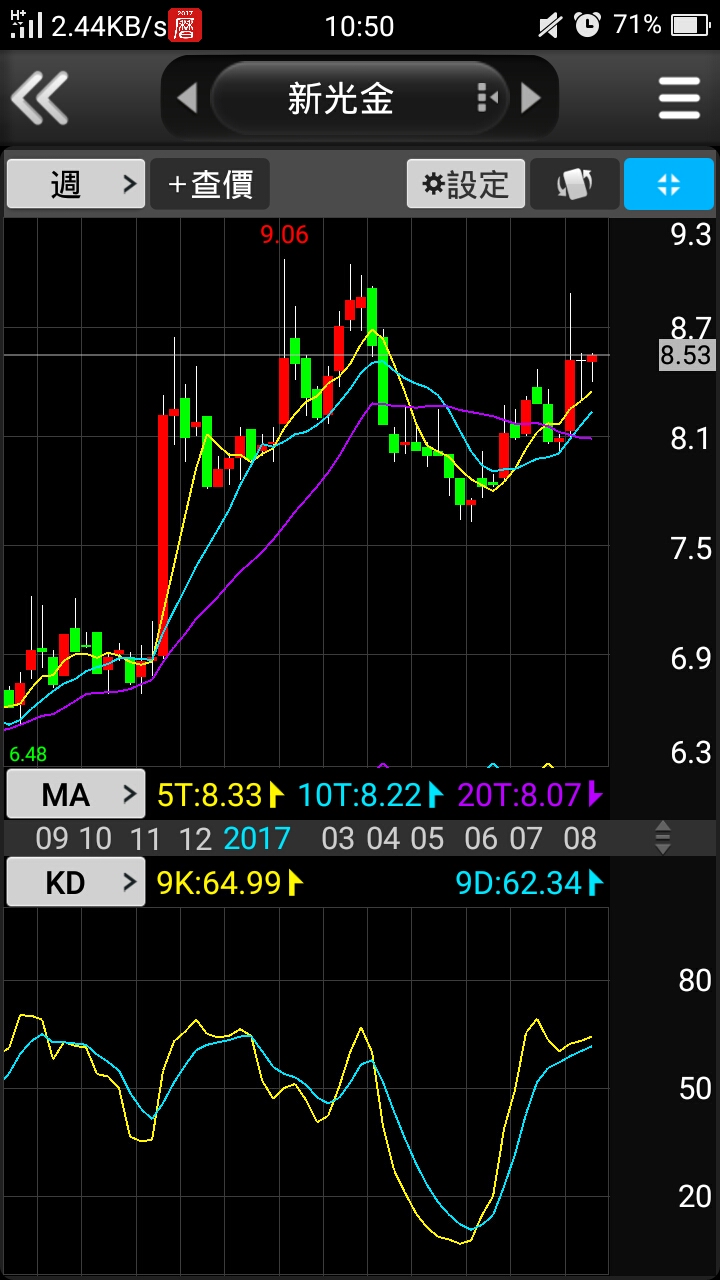Tap the muted sound status icon
Image resolution: width=720 pixels, height=1280 pixels.
coord(549,26)
